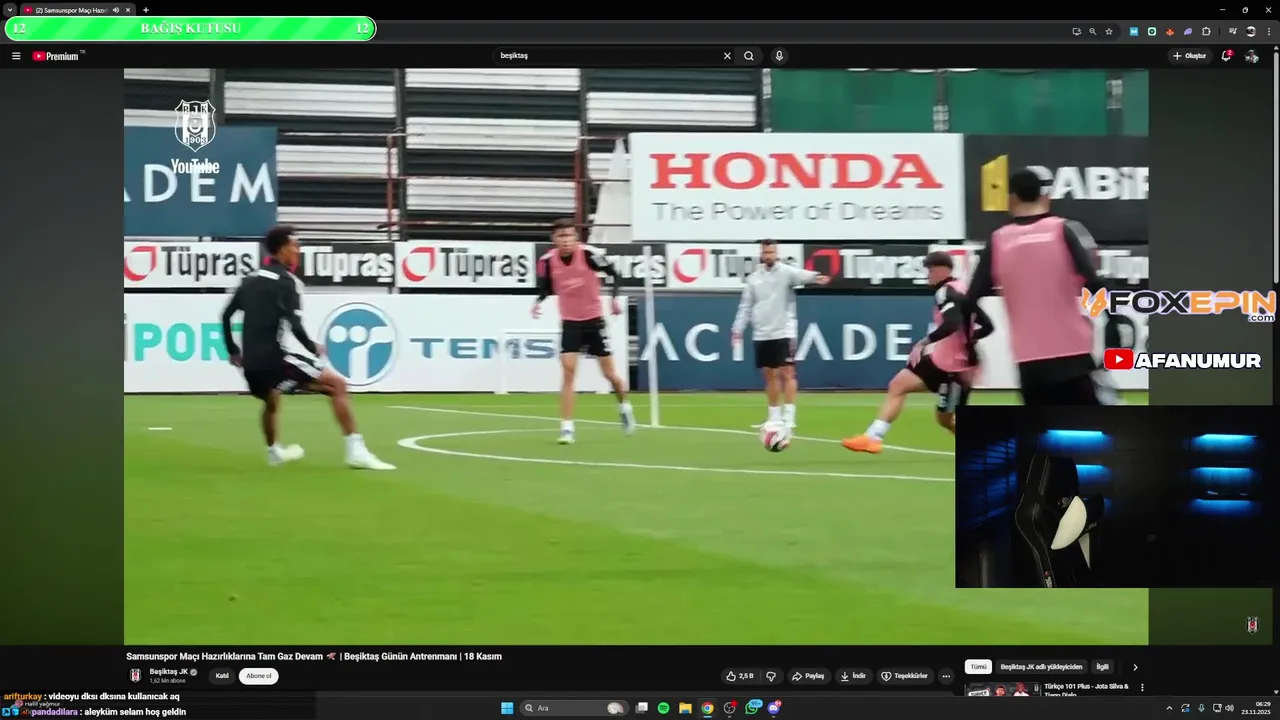Click the teal circle extension icon
Viewport: 1280px width, 720px height.
[x=1152, y=32]
